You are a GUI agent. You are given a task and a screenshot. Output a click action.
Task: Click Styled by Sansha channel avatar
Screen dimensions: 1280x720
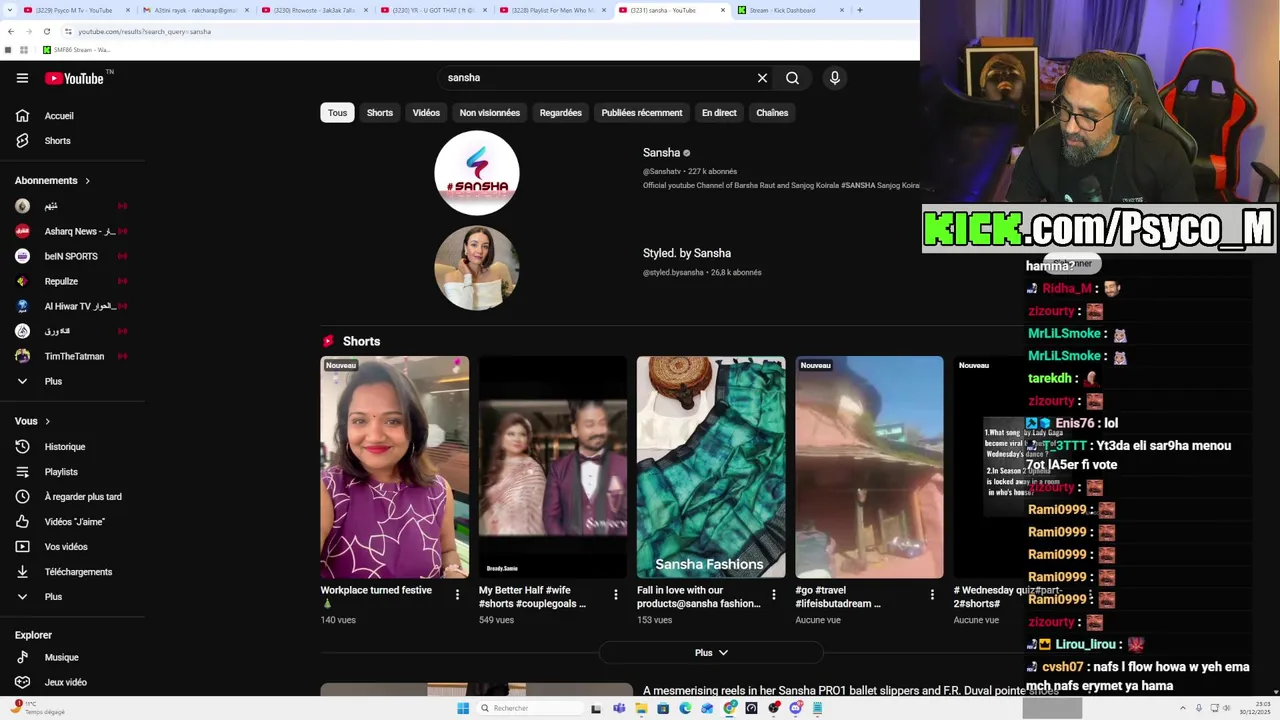point(477,268)
